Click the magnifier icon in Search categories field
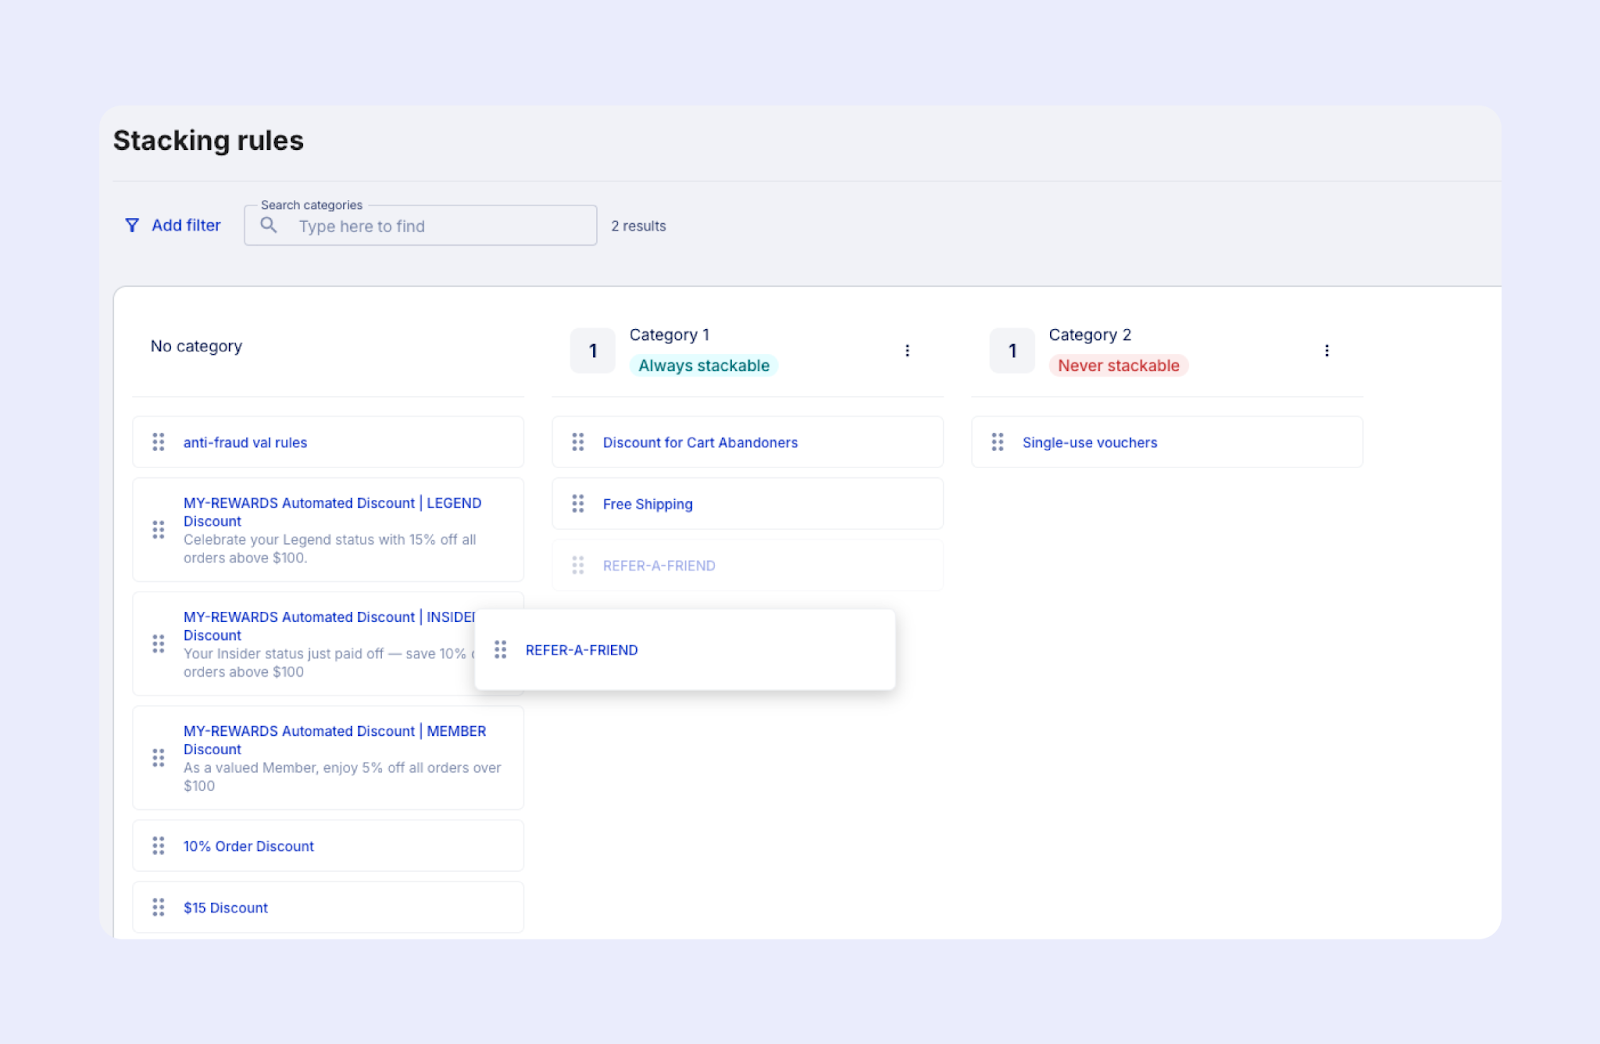The height and width of the screenshot is (1044, 1600). click(268, 225)
